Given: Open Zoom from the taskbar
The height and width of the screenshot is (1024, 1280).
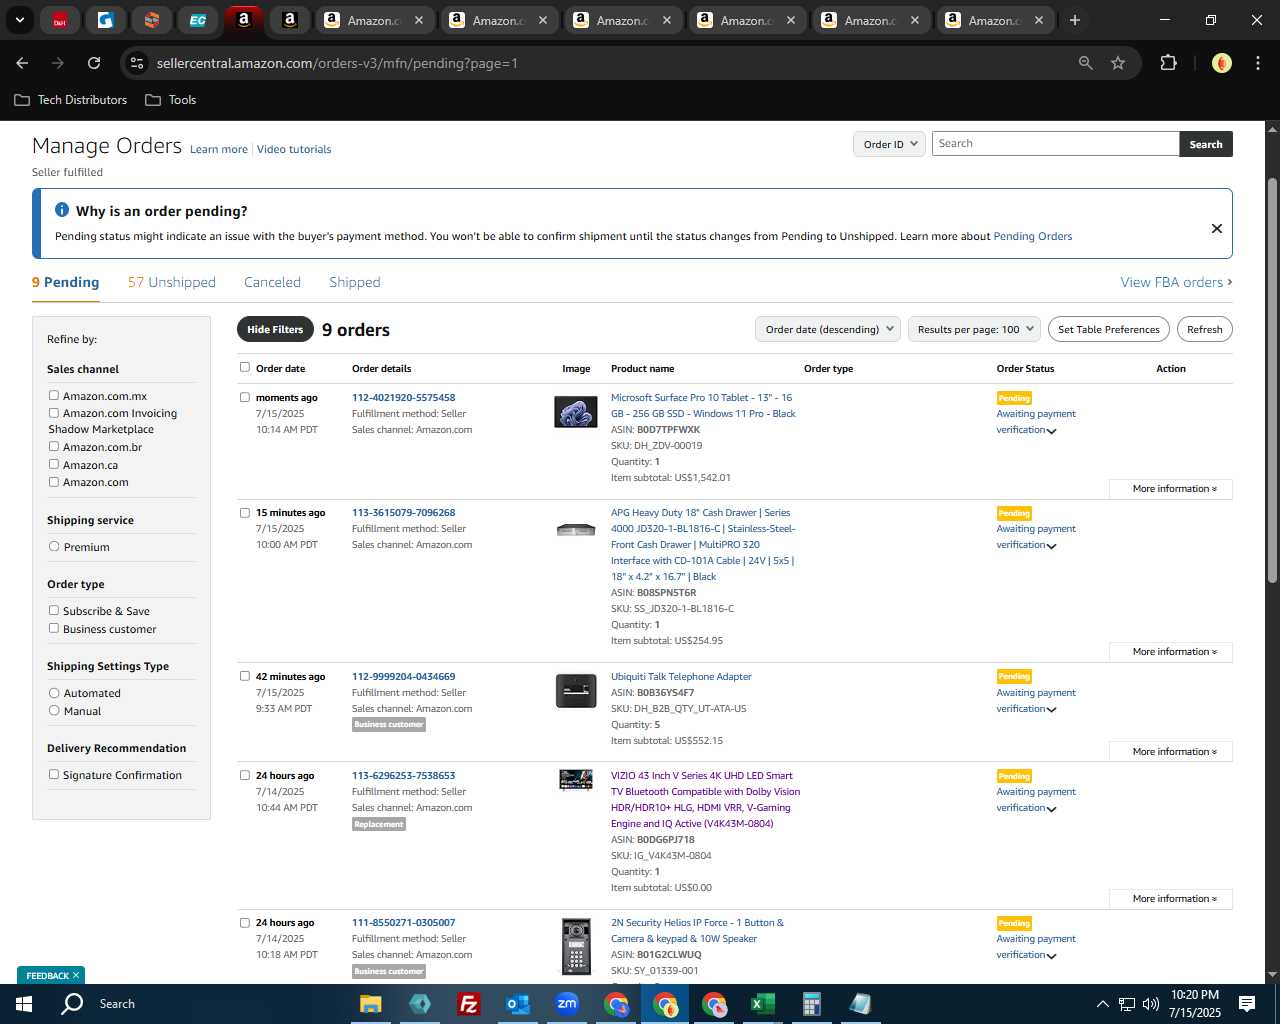Looking at the screenshot, I should [x=567, y=1004].
